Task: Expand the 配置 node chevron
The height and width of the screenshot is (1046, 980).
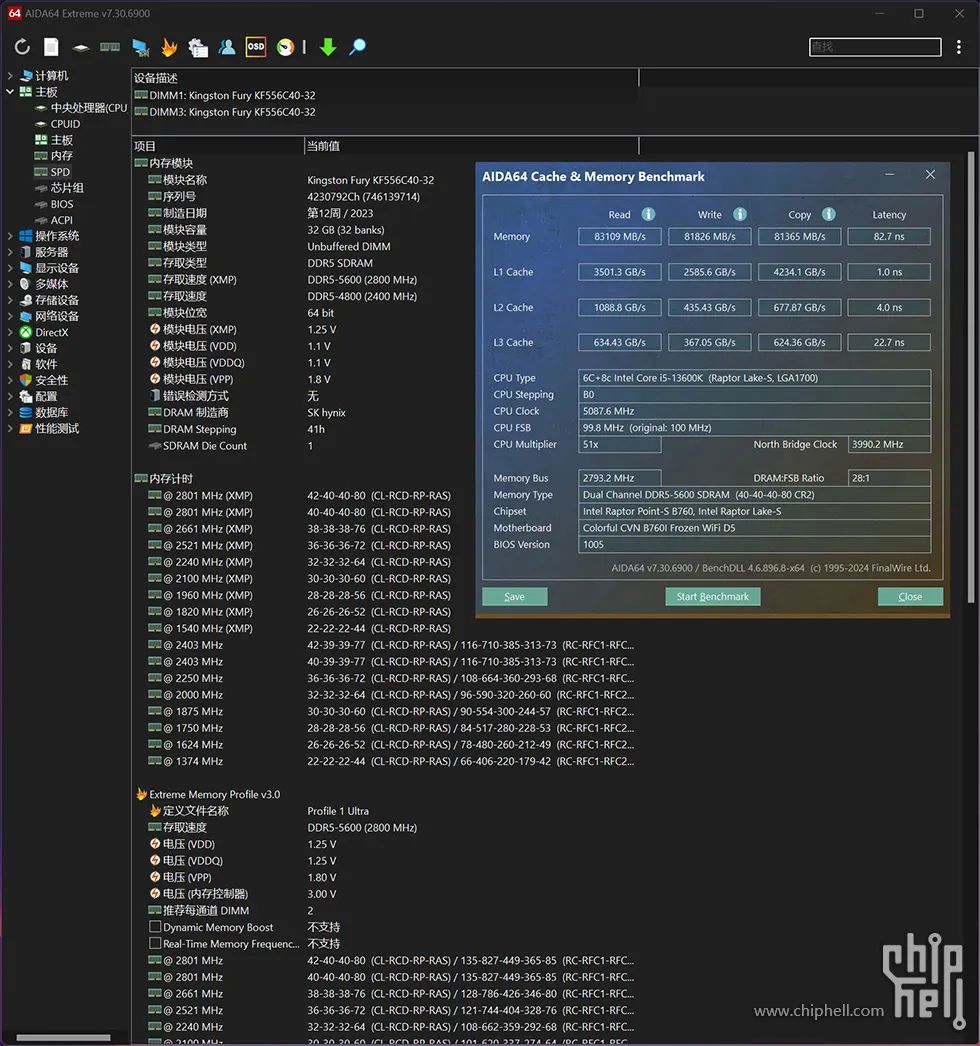Action: click(10, 396)
